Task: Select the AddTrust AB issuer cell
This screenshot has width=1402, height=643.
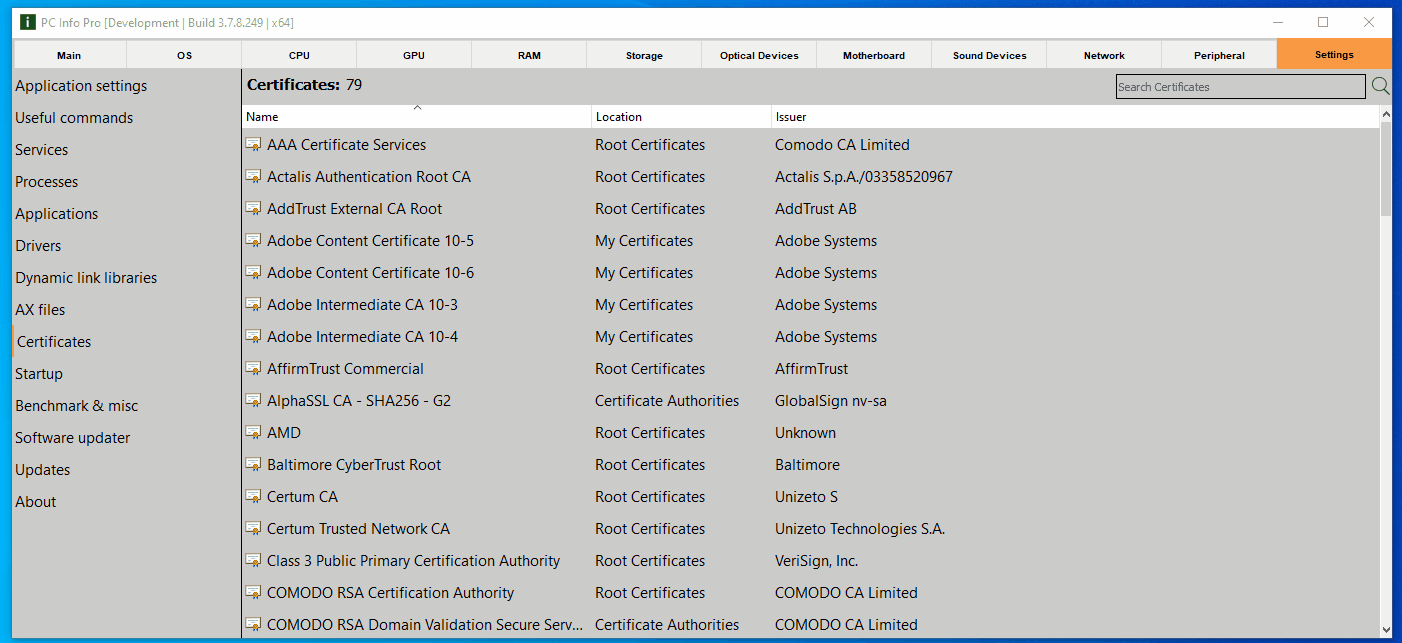Action: pos(816,209)
